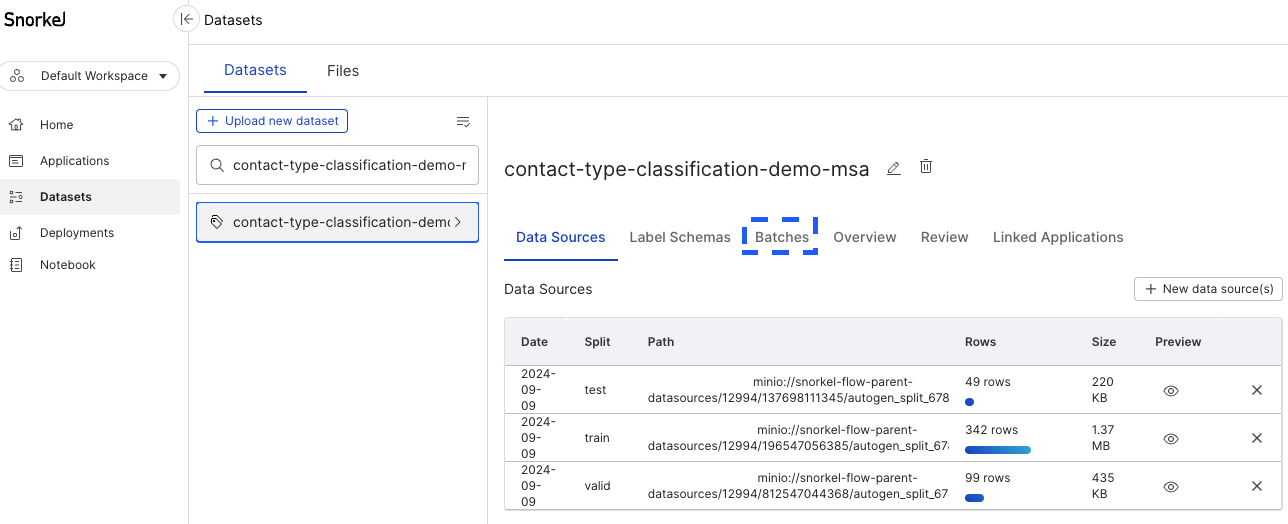Preview the valid split data source
The width and height of the screenshot is (1288, 524).
coord(1171,486)
